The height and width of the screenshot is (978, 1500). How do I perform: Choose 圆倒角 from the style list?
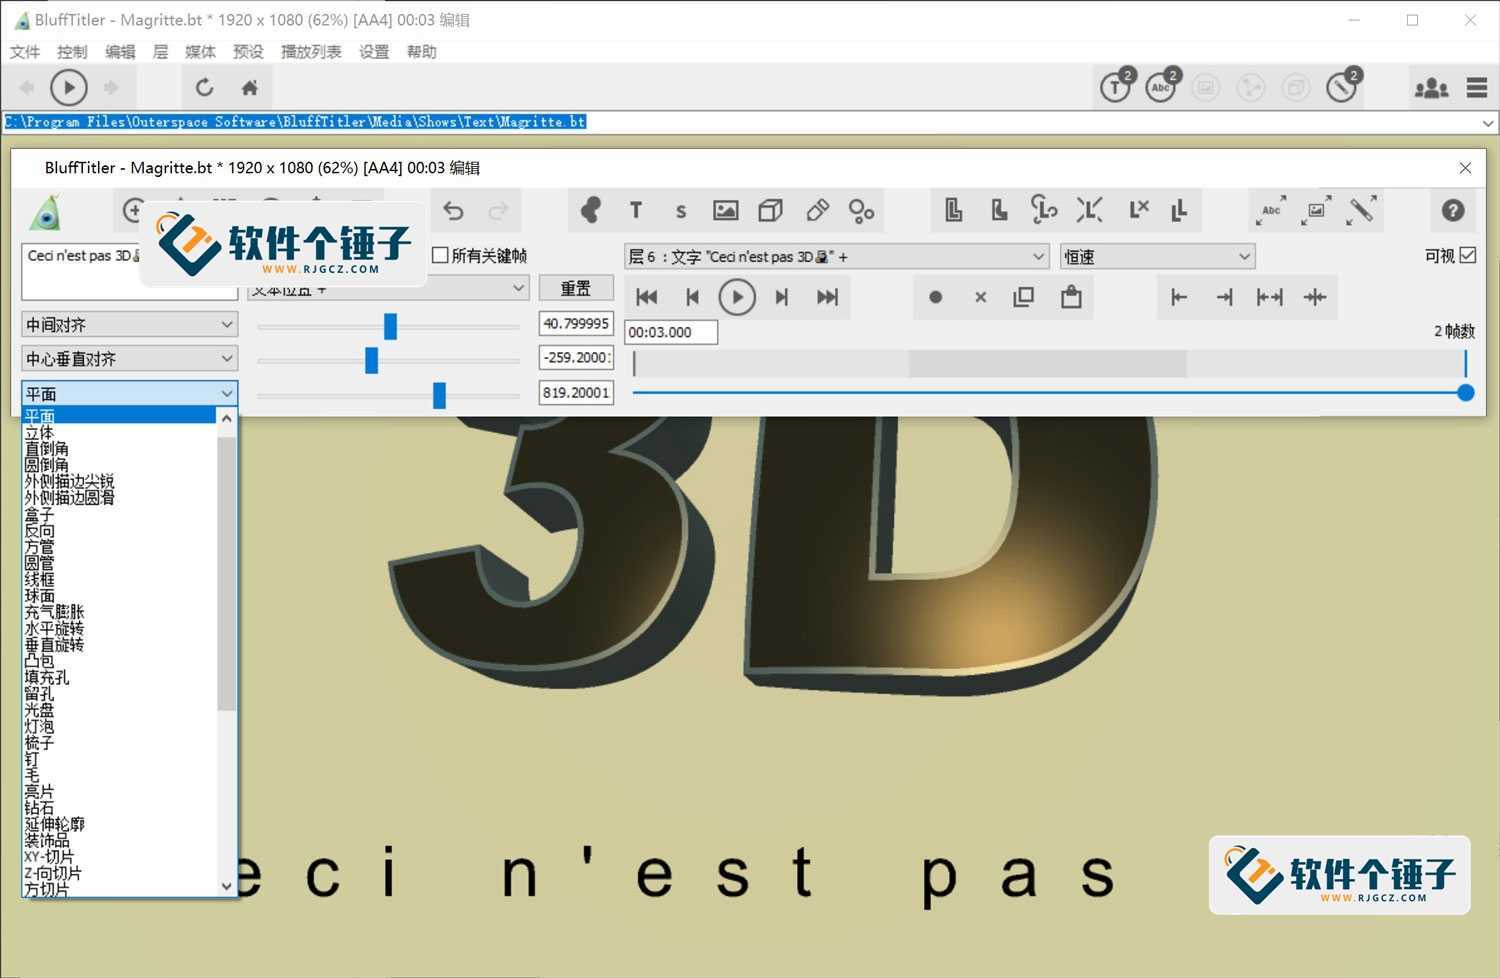point(47,465)
